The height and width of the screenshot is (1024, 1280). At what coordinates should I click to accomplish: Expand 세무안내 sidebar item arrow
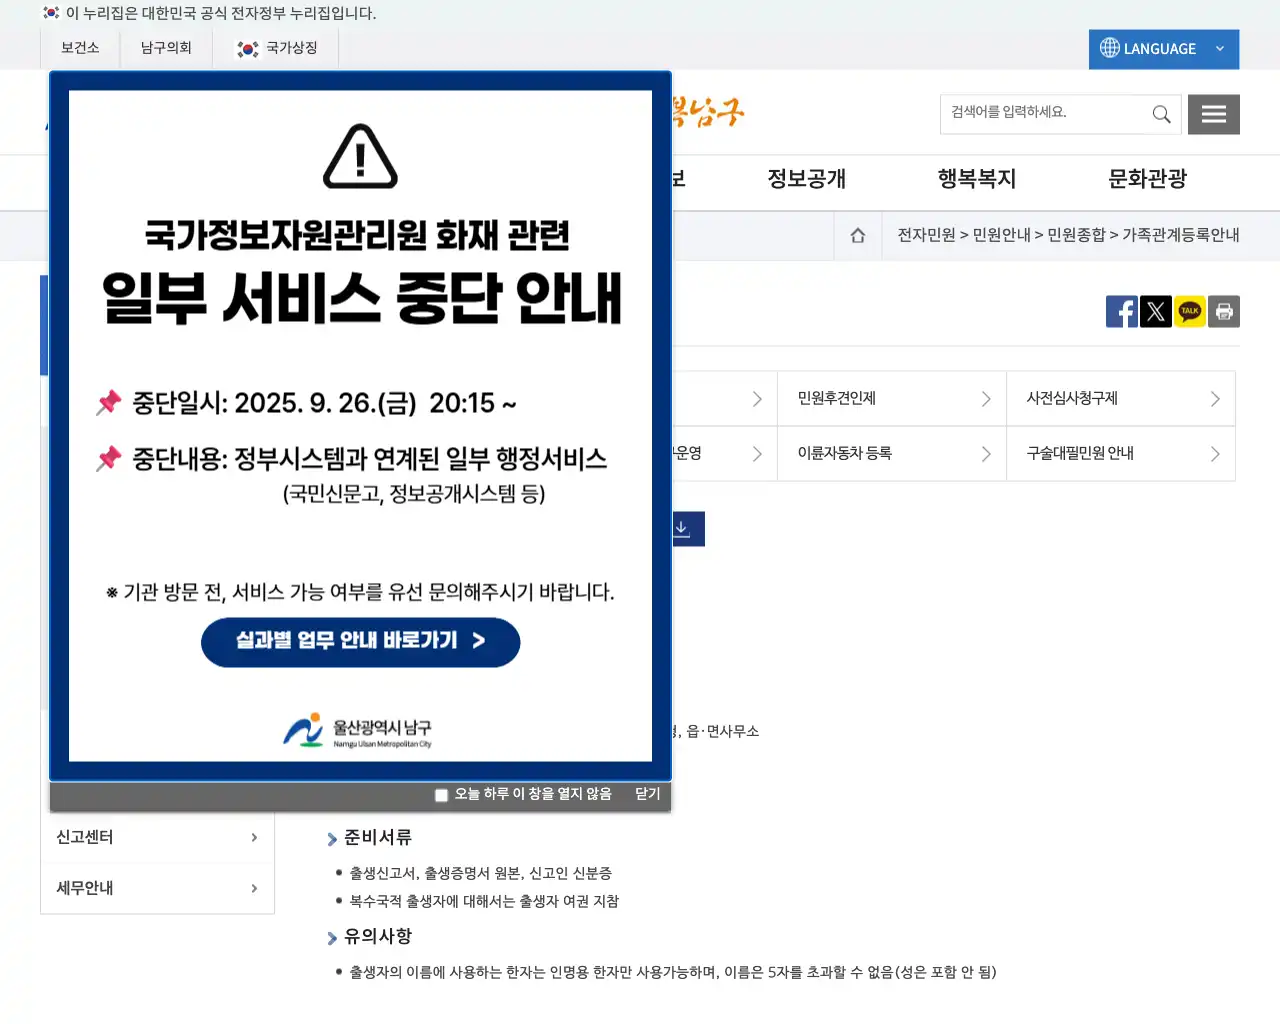pos(254,888)
